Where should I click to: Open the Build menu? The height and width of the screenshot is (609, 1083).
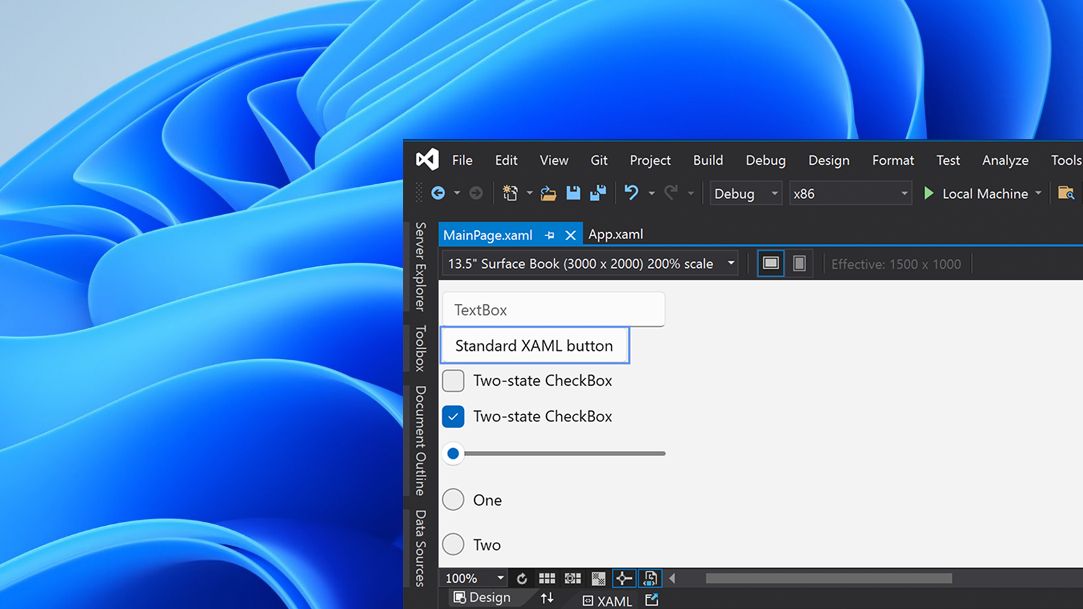click(x=707, y=160)
